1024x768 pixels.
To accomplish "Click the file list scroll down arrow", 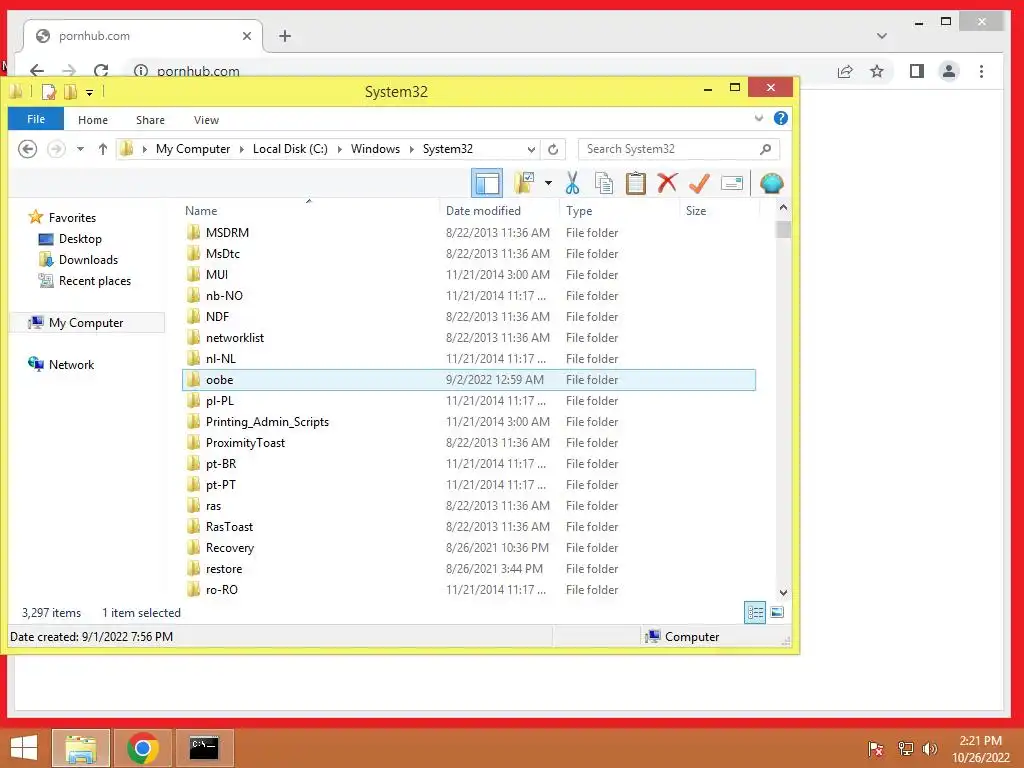I will click(x=783, y=593).
